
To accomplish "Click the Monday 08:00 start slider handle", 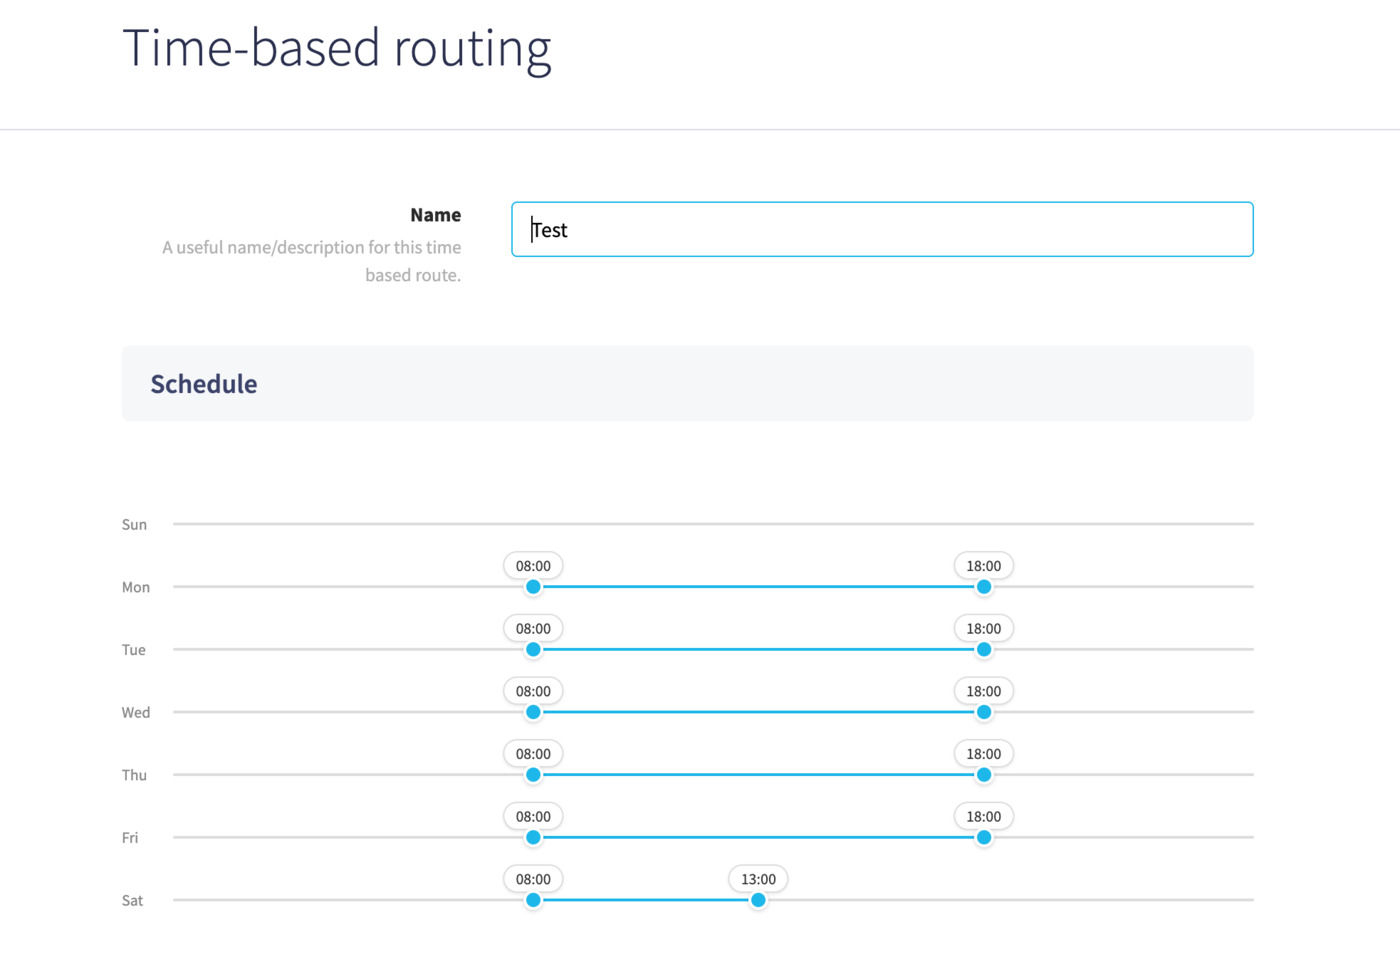I will tap(533, 587).
